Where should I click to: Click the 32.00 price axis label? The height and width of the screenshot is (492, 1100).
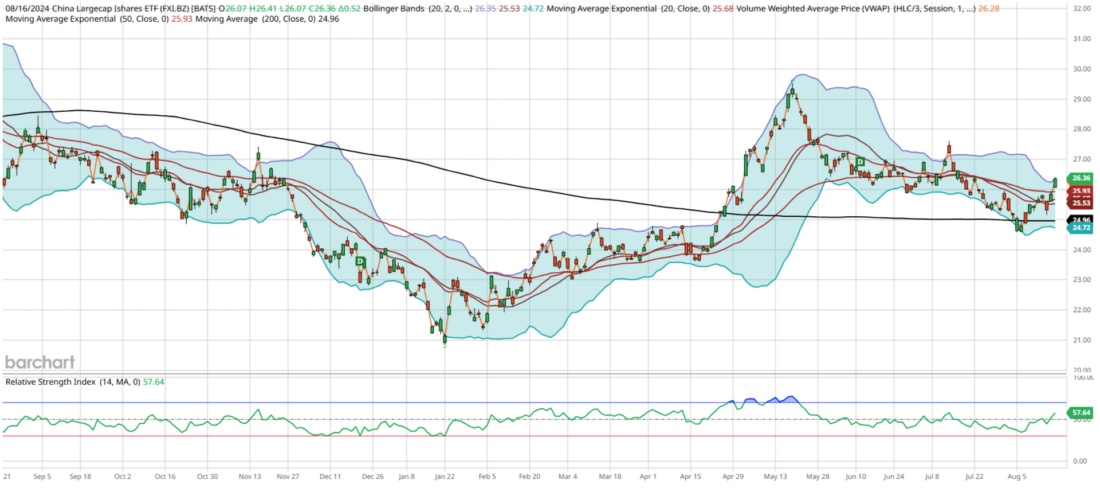click(x=1080, y=9)
